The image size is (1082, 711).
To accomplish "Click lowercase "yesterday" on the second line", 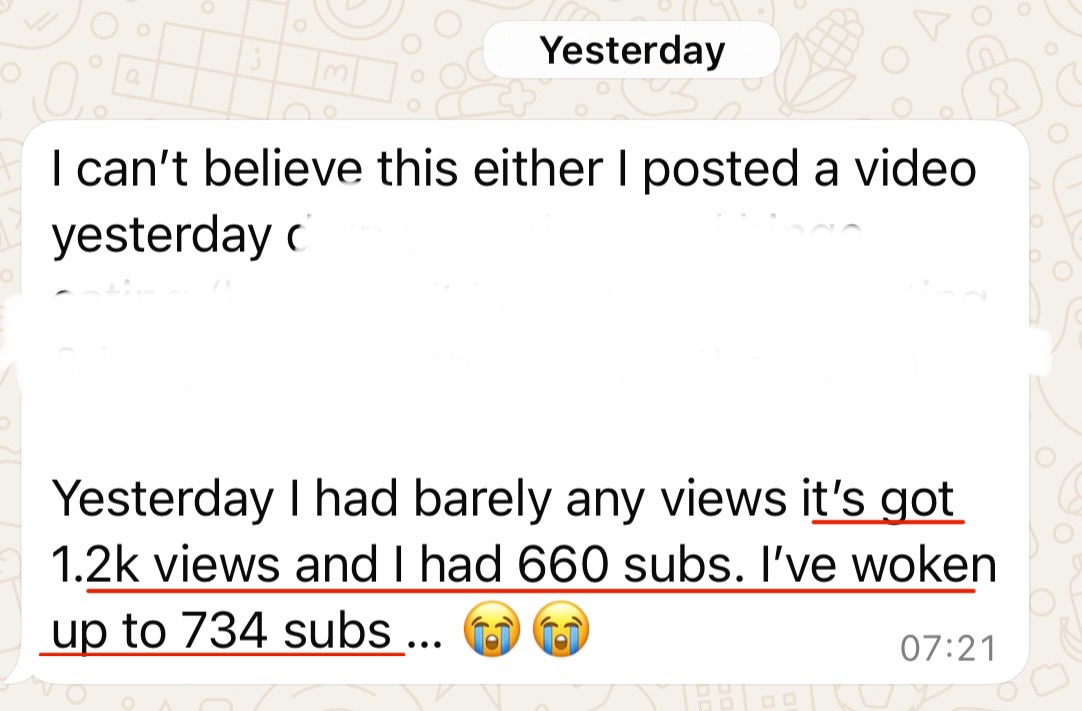I will 160,237.
